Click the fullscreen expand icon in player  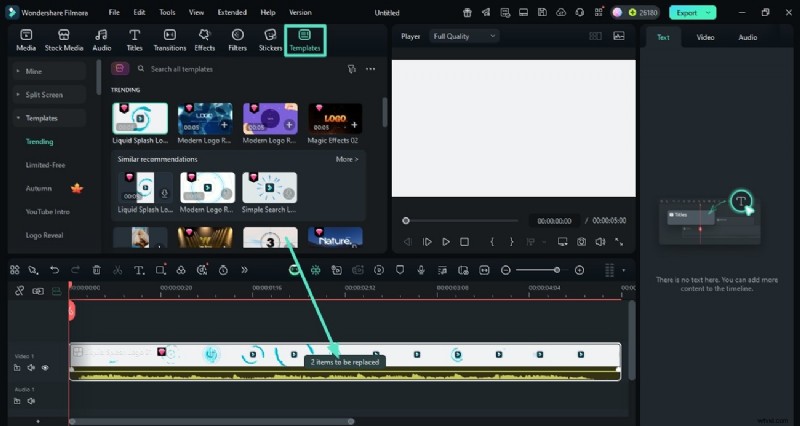point(619,242)
